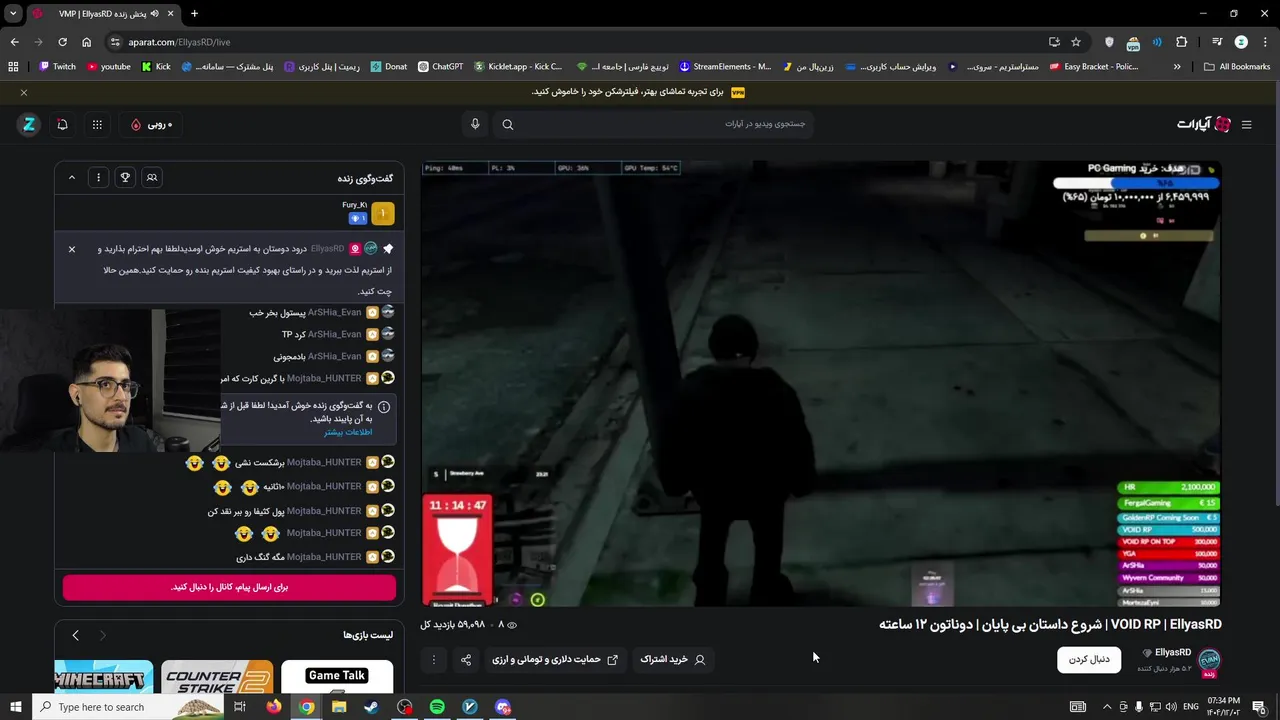
Task: Show chat participants list icon
Action: point(152,177)
